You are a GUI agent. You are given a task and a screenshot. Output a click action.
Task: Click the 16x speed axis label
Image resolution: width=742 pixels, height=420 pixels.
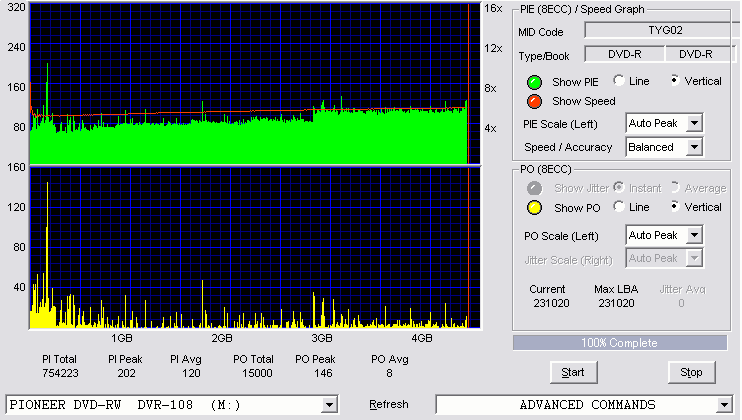[x=493, y=8]
